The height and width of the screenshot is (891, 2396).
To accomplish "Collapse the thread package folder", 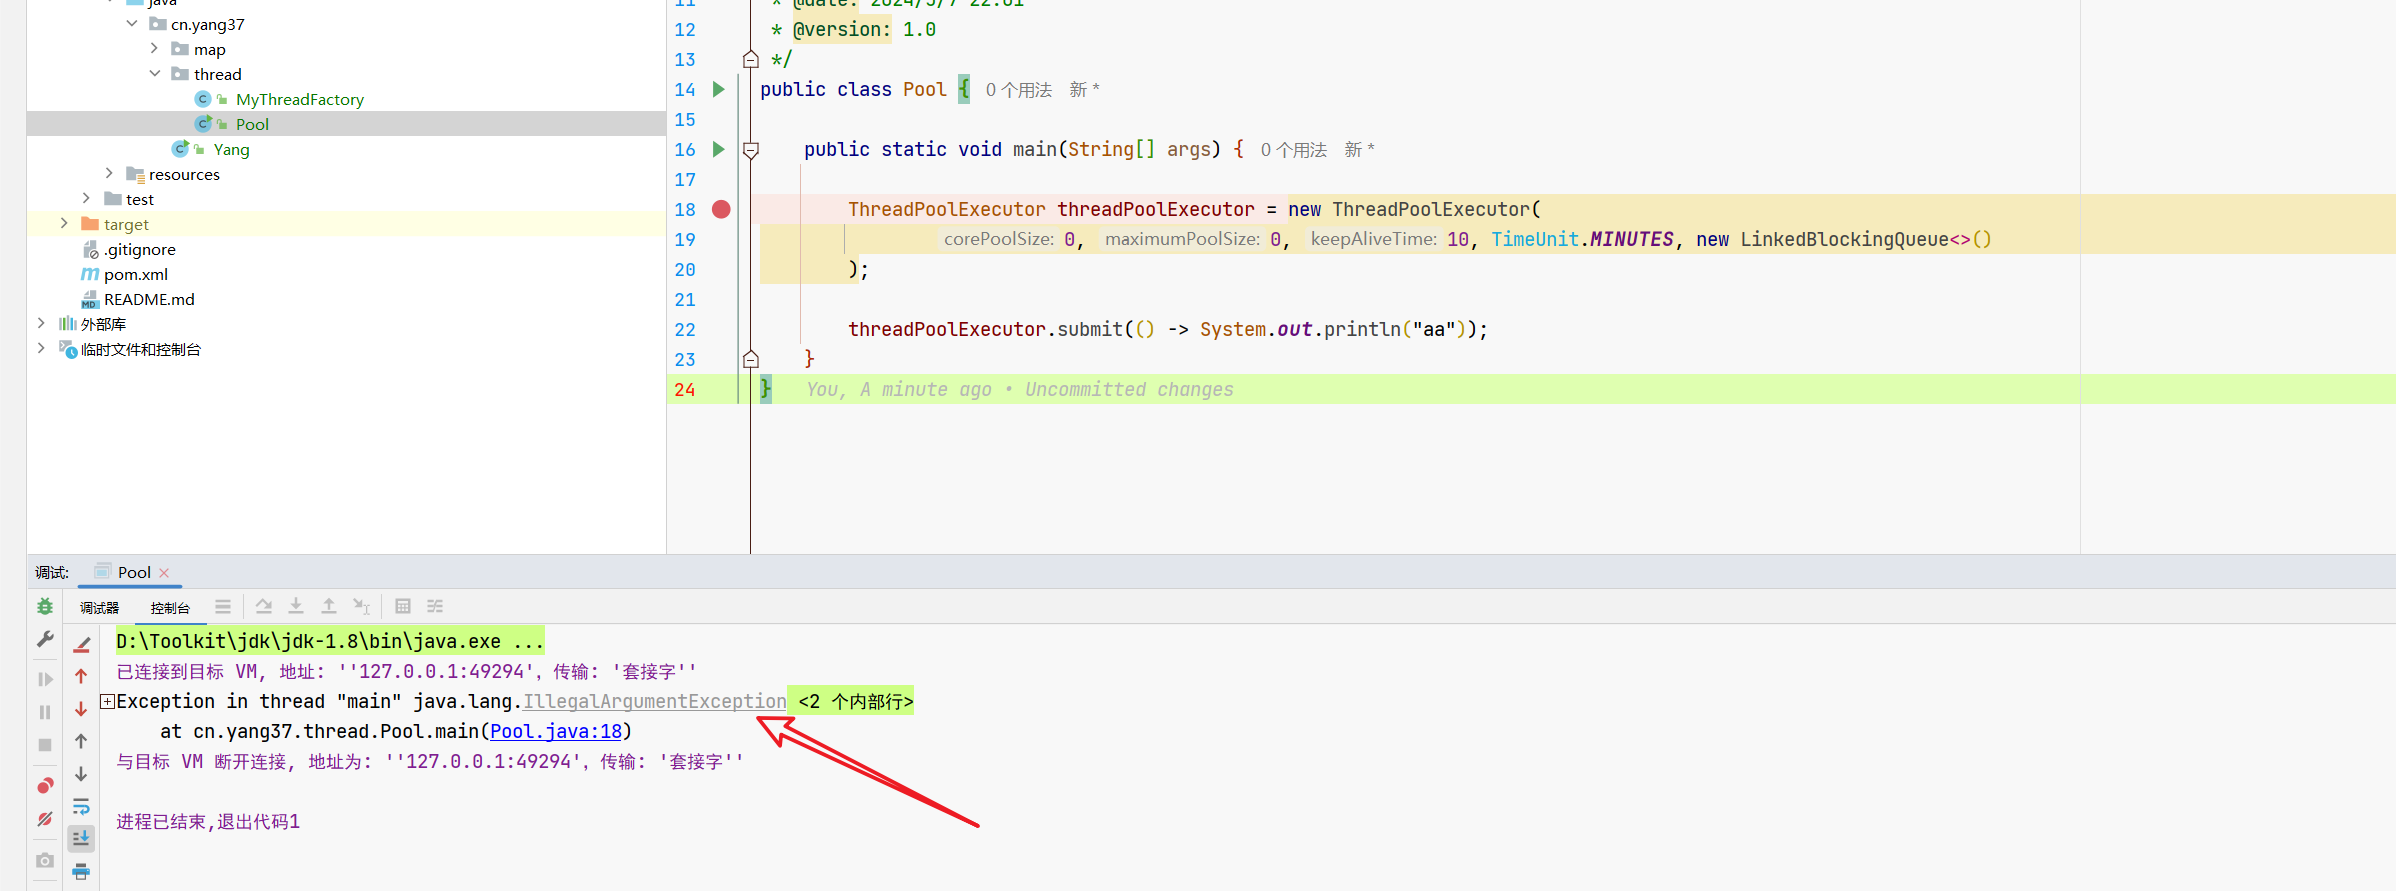I will [x=154, y=73].
